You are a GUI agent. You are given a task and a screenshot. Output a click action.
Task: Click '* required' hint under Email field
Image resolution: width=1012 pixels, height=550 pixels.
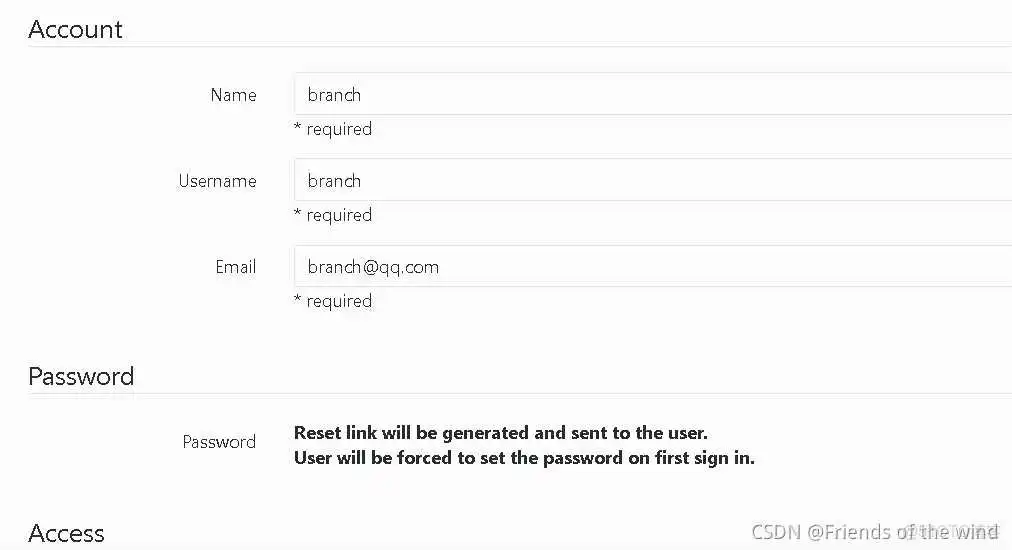click(333, 301)
